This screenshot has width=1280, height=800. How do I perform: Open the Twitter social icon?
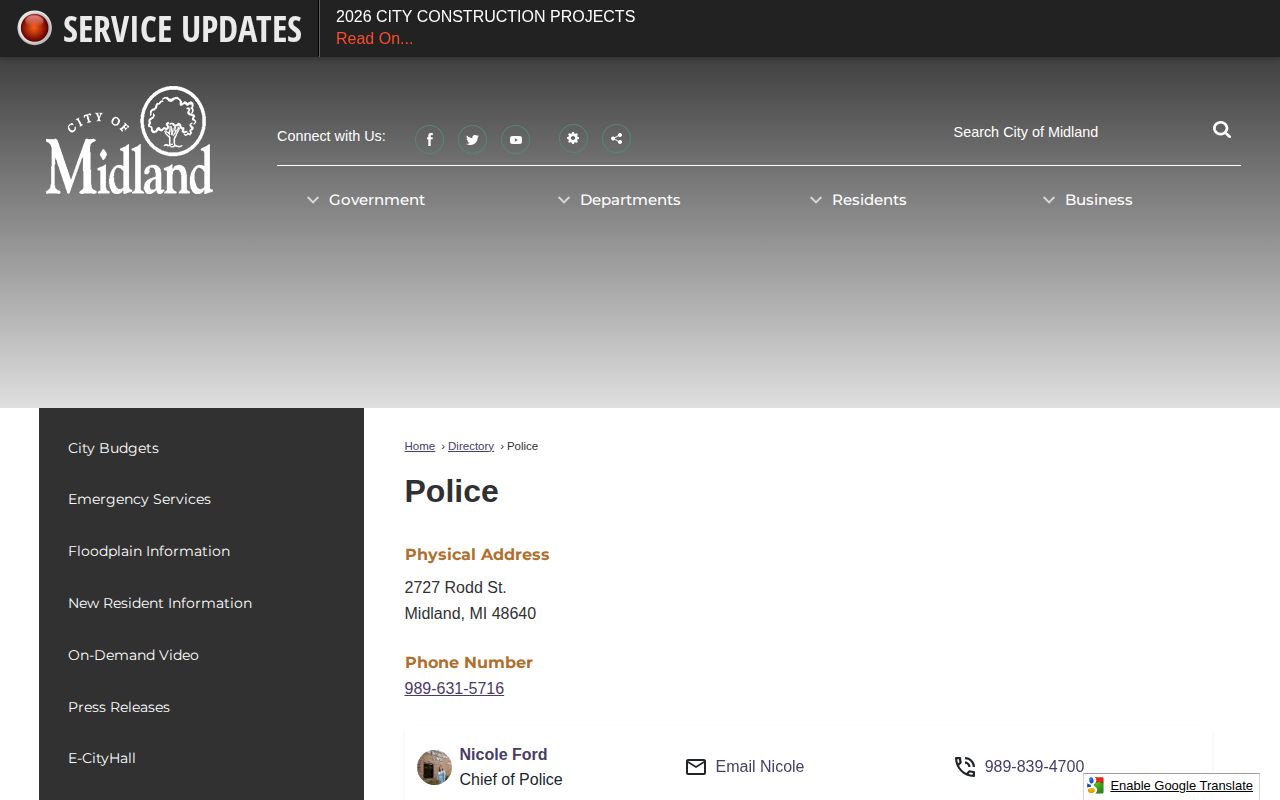click(472, 139)
